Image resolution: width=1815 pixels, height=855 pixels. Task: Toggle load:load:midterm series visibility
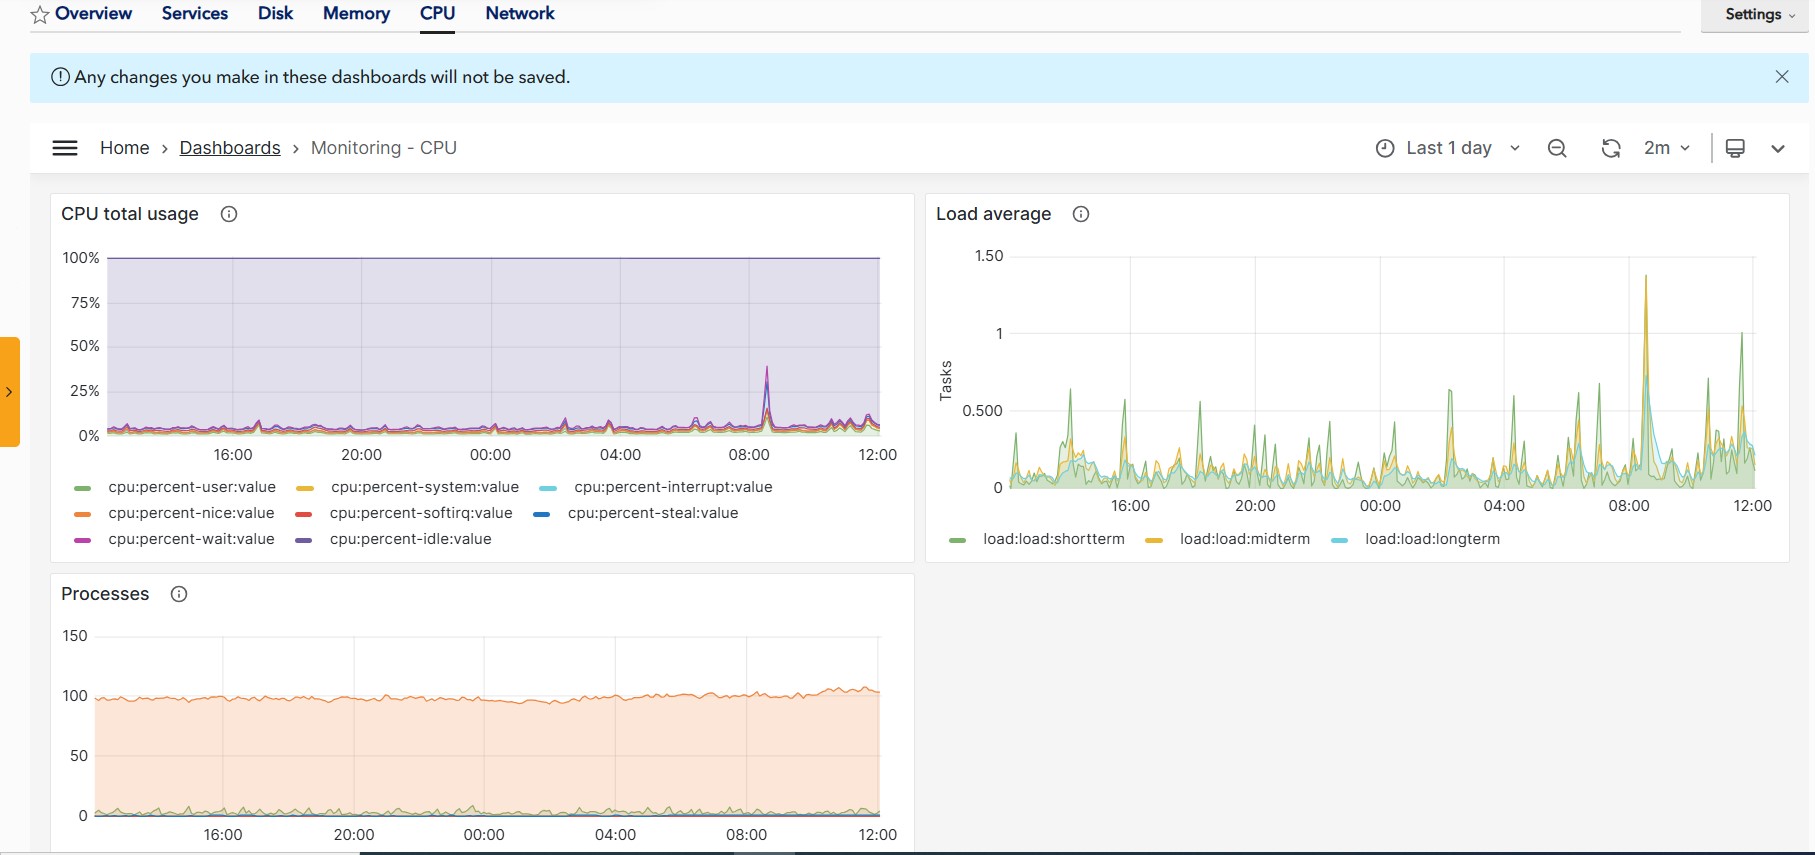[x=1228, y=539]
